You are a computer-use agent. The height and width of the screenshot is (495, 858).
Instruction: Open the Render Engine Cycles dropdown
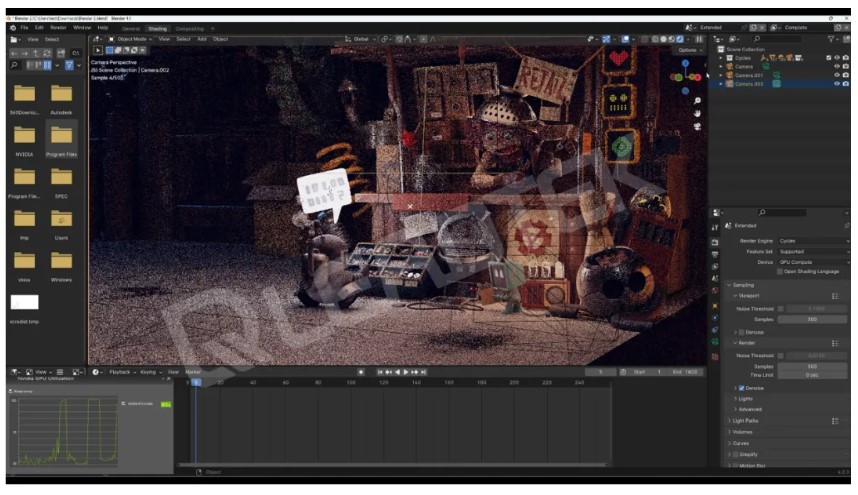click(x=812, y=241)
